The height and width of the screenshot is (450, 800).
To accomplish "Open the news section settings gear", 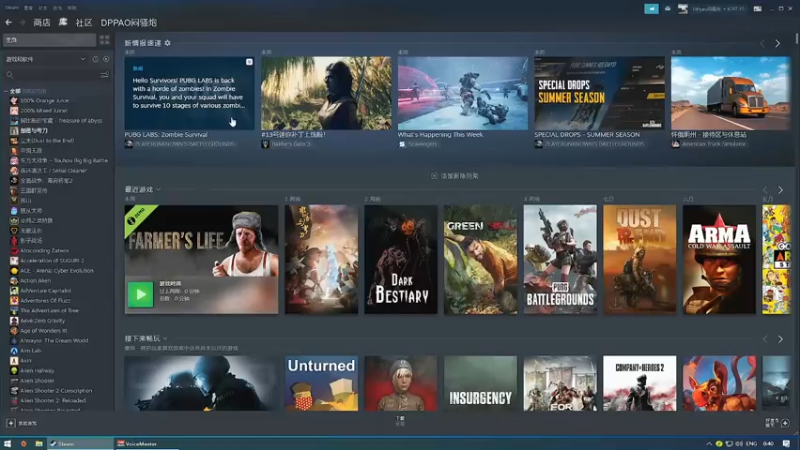I will 167,43.
